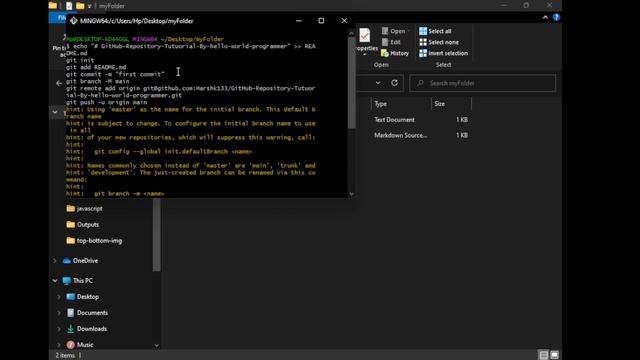
Task: Expand the Music tree node
Action: click(59, 344)
